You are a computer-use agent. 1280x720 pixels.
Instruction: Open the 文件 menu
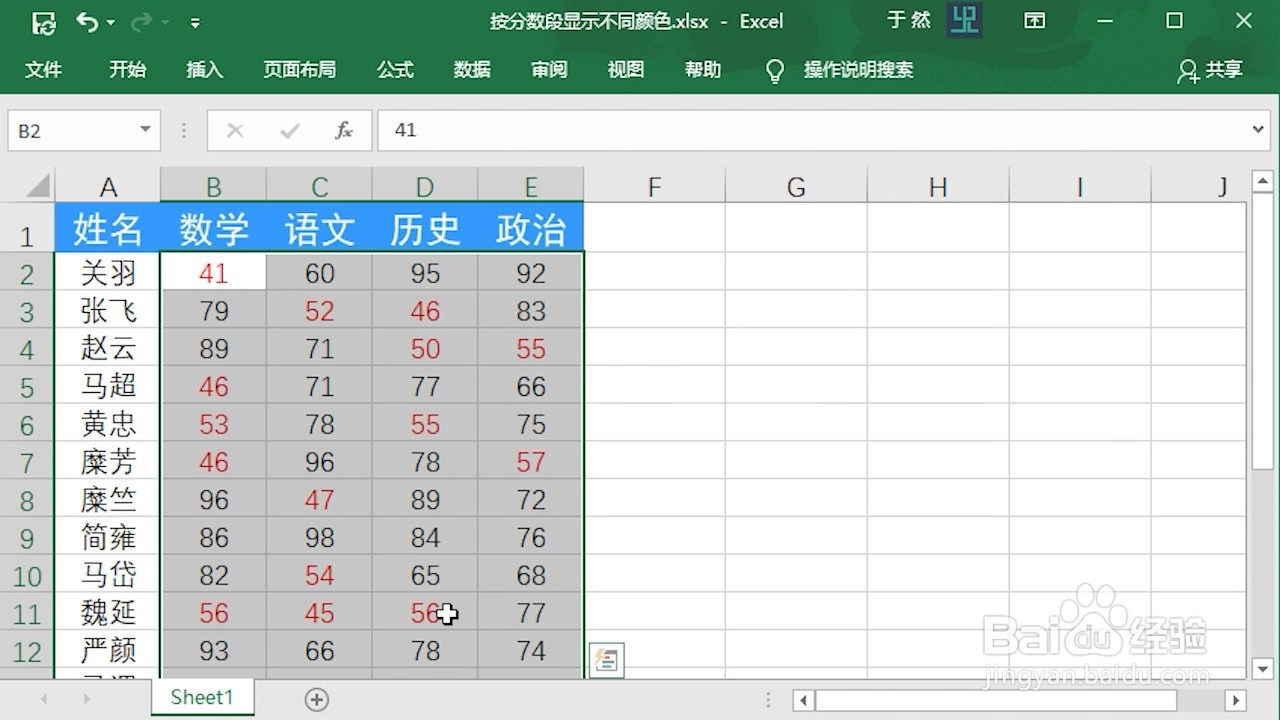(x=44, y=70)
